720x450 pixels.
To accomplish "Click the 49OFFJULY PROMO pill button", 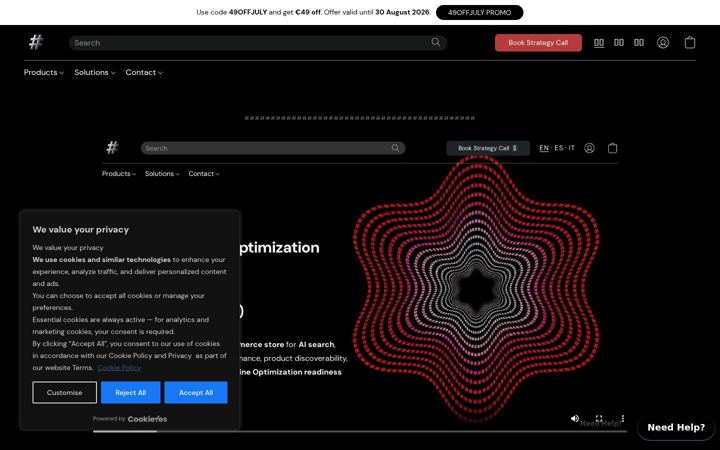I will point(479,12).
